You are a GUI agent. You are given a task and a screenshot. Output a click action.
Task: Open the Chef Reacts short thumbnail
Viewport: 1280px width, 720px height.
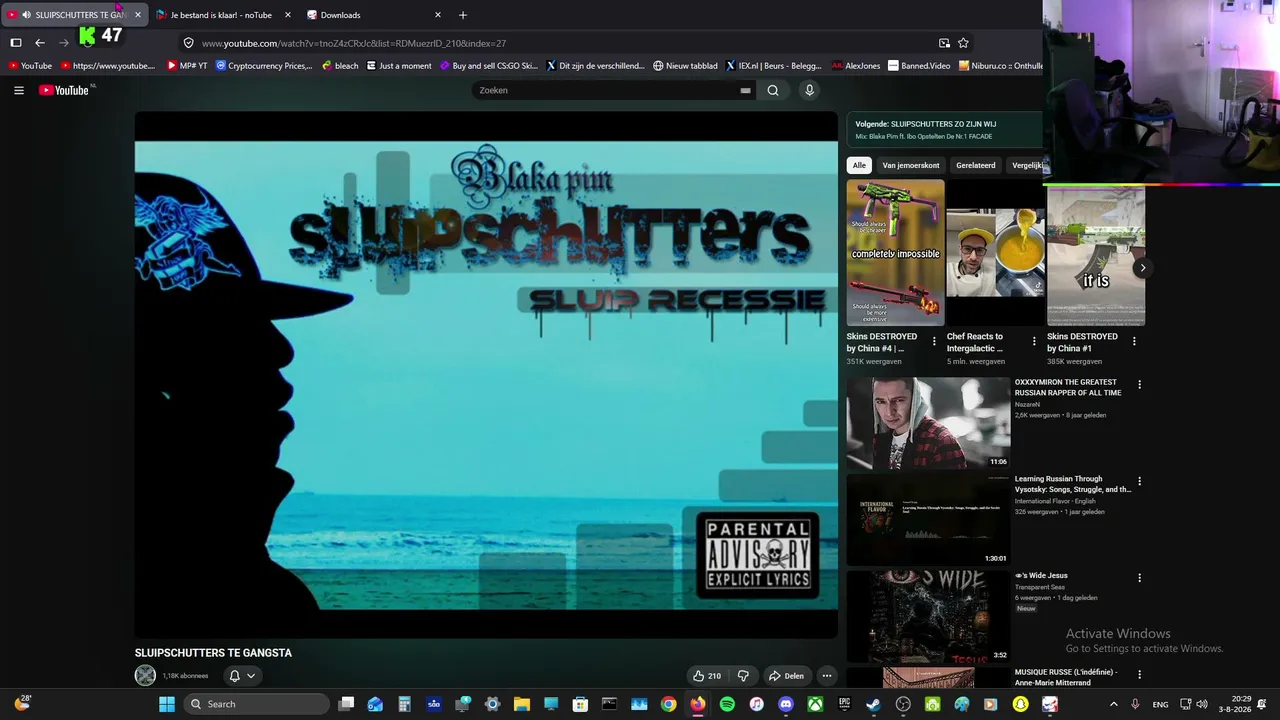(x=995, y=253)
